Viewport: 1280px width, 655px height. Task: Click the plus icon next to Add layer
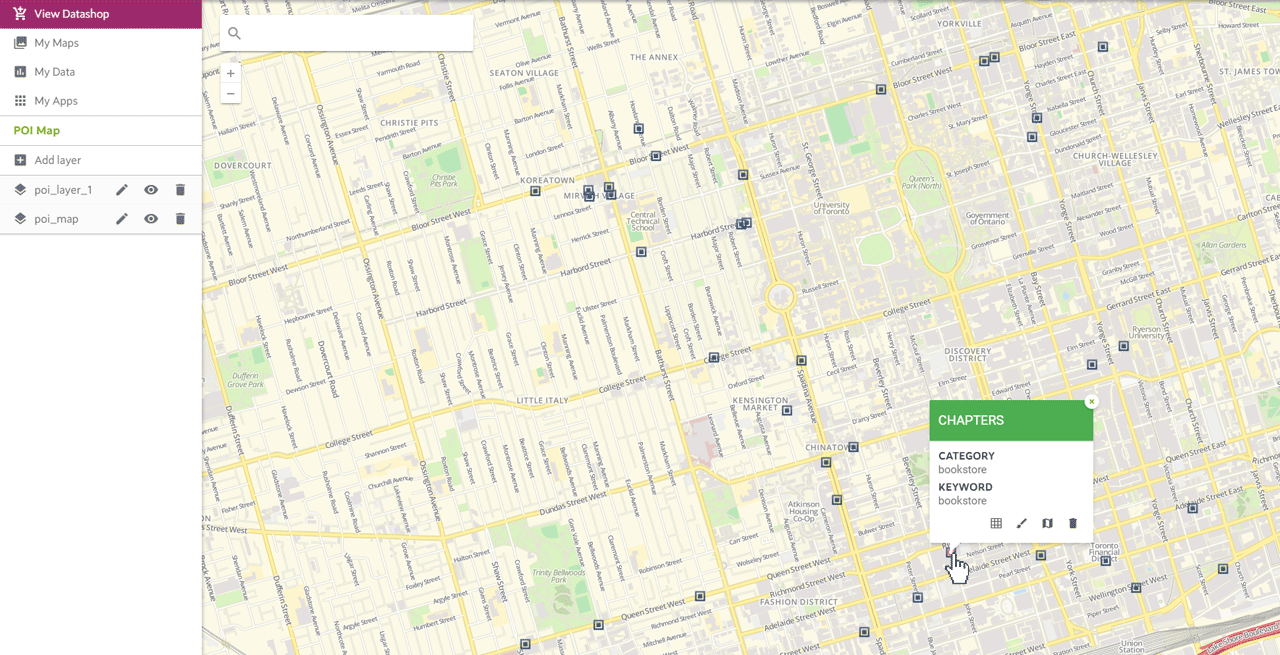pyautogui.click(x=20, y=160)
